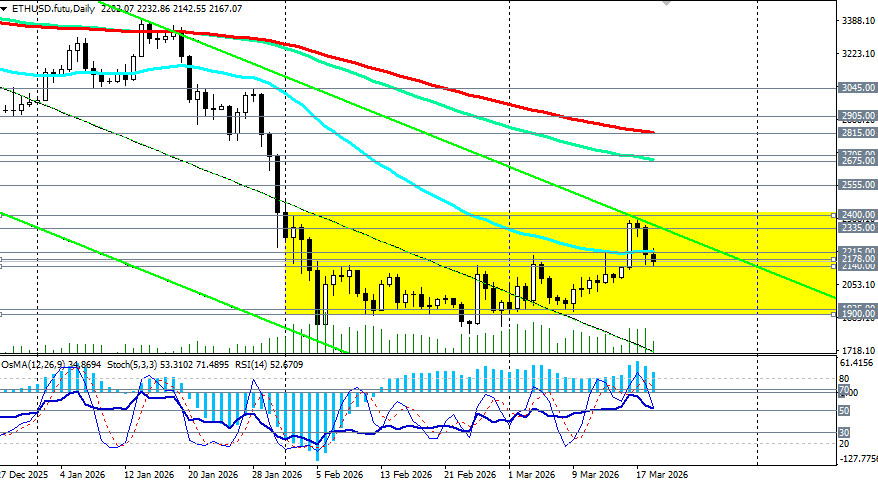The width and height of the screenshot is (878, 485).
Task: Click the Stochastic 80 level label
Action: [844, 379]
